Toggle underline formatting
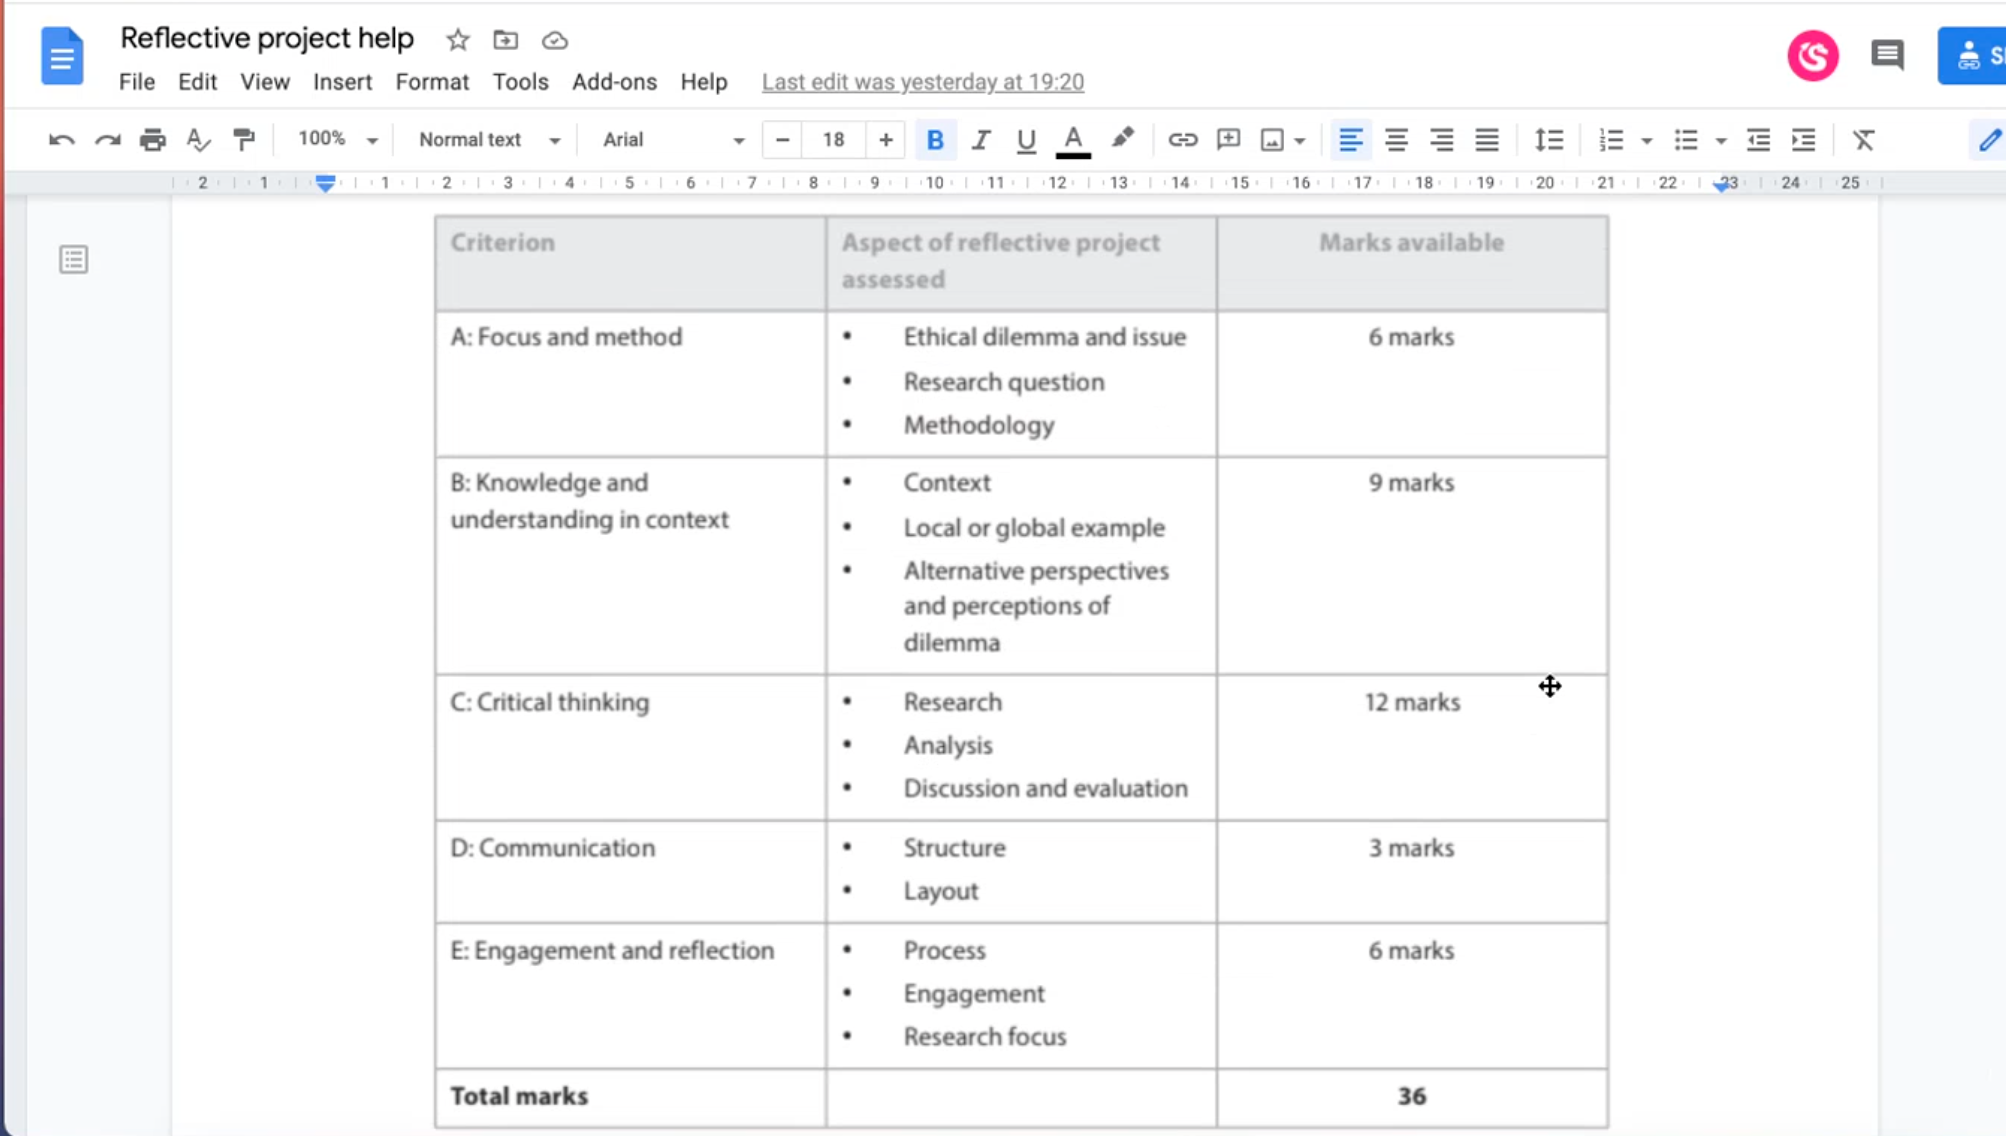Viewport: 2006px width, 1136px height. 1025,140
